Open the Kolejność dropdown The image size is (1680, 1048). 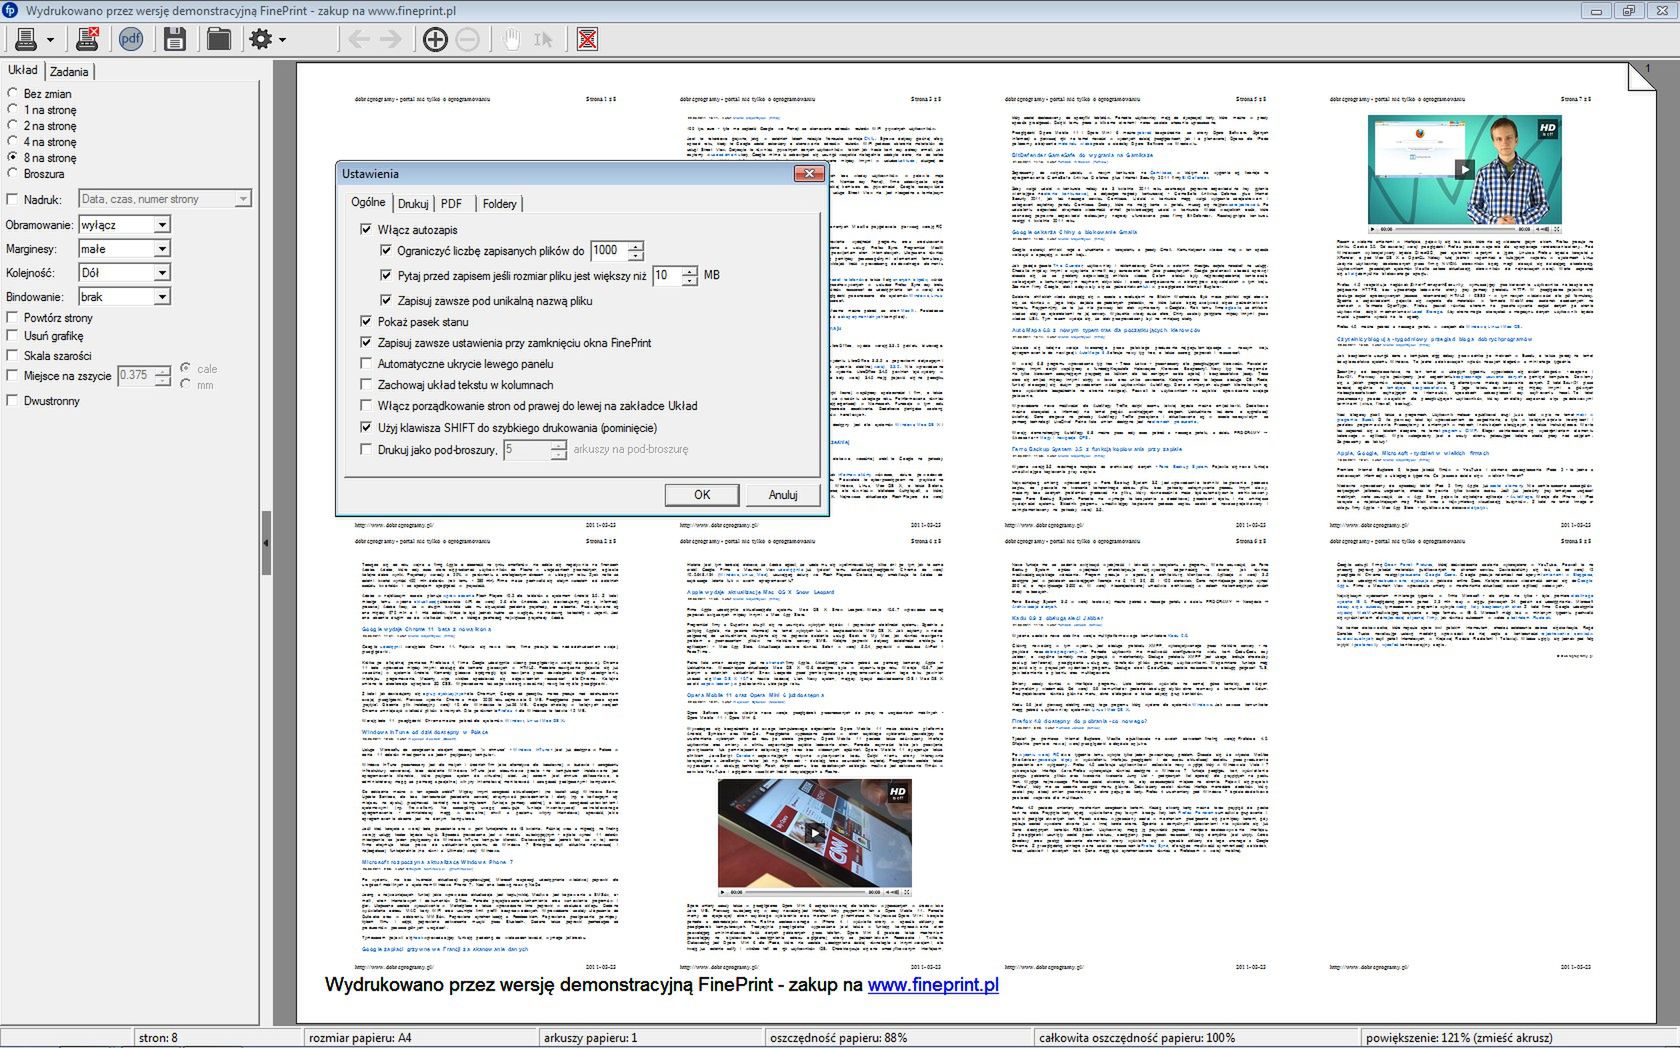(x=161, y=273)
